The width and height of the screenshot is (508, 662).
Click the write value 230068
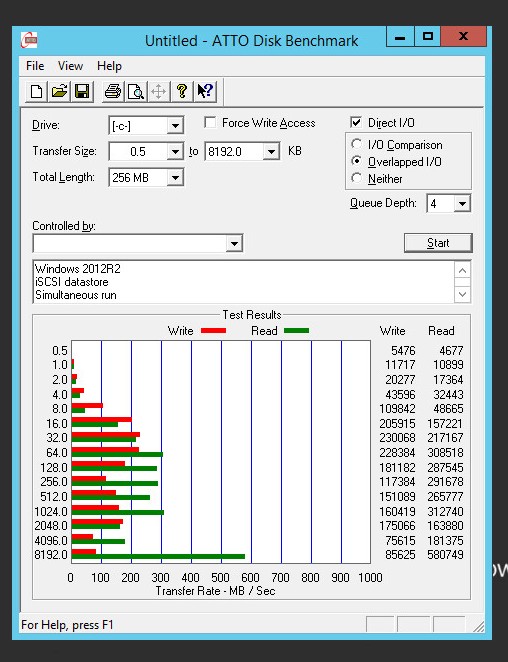(397, 438)
